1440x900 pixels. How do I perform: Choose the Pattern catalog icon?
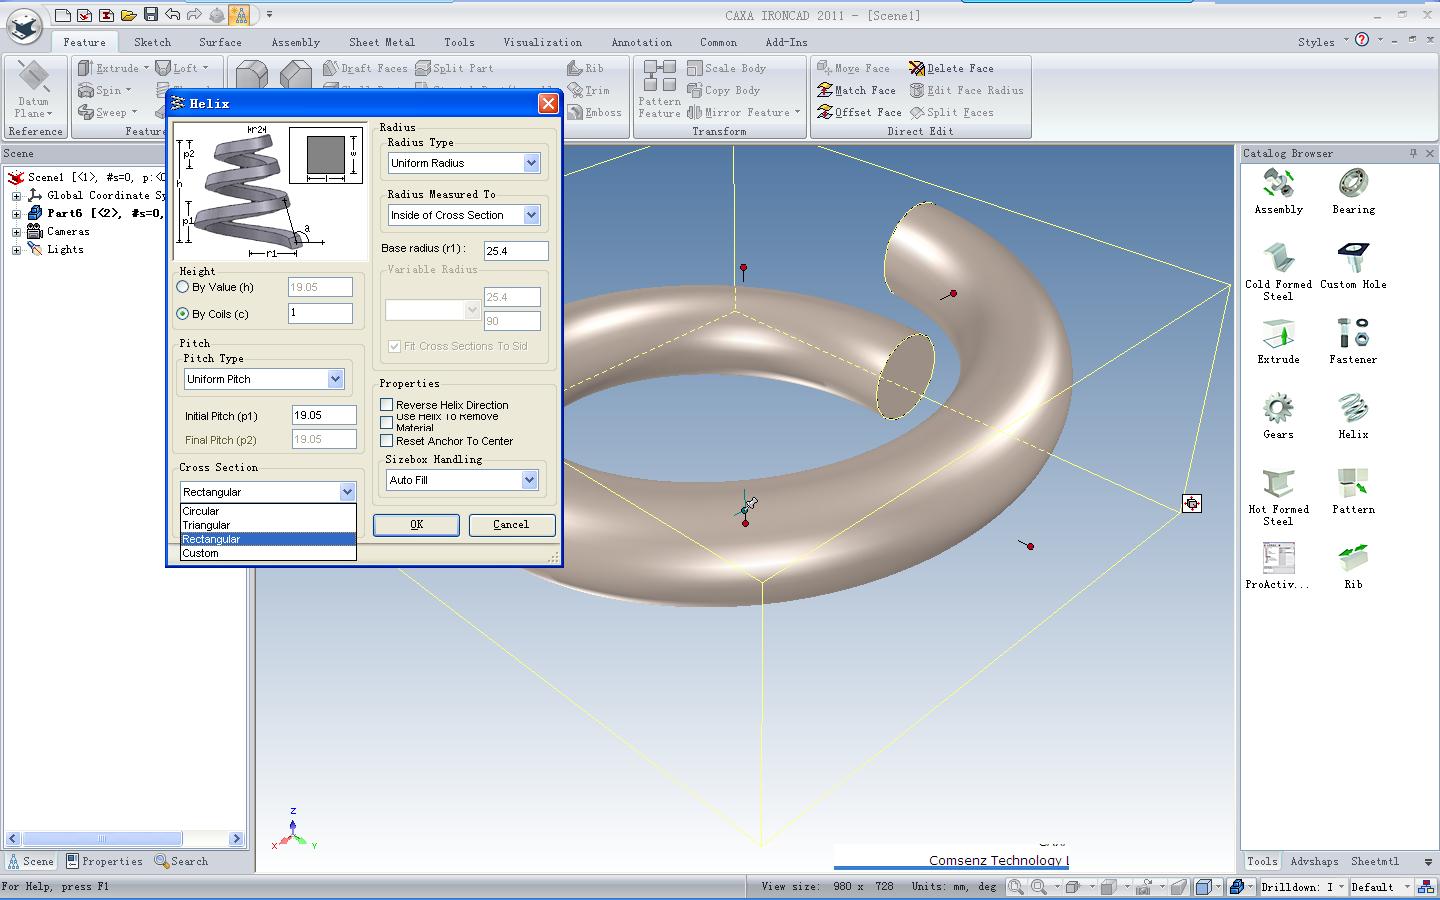[1353, 484]
